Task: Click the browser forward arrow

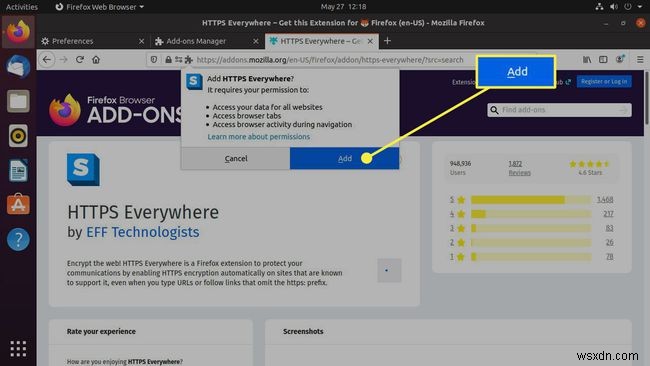Action: [x=63, y=60]
